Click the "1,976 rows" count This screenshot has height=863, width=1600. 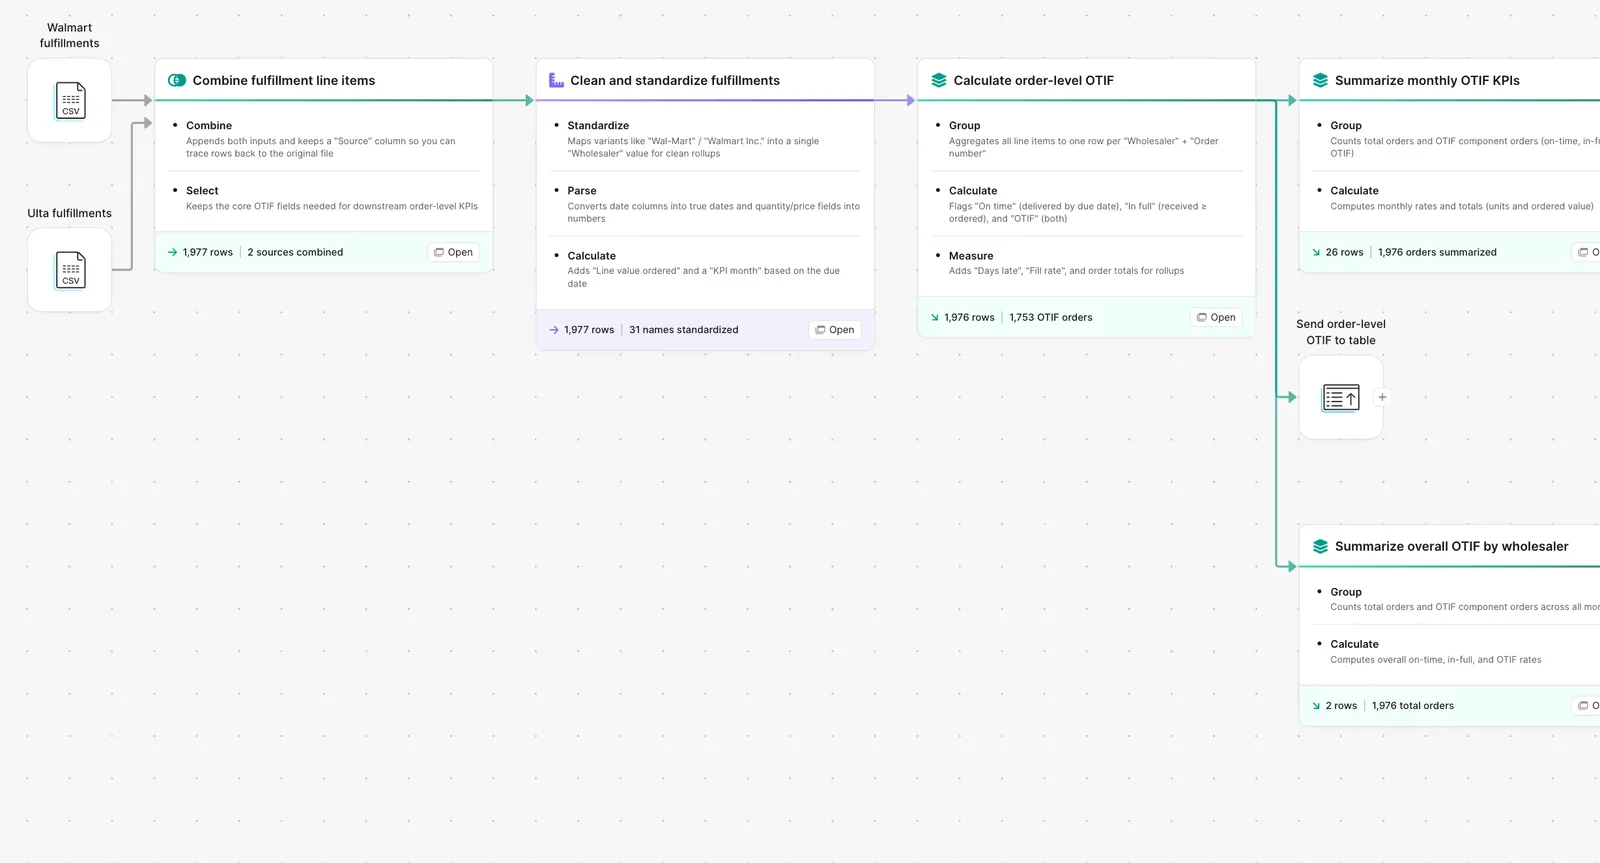click(x=970, y=318)
